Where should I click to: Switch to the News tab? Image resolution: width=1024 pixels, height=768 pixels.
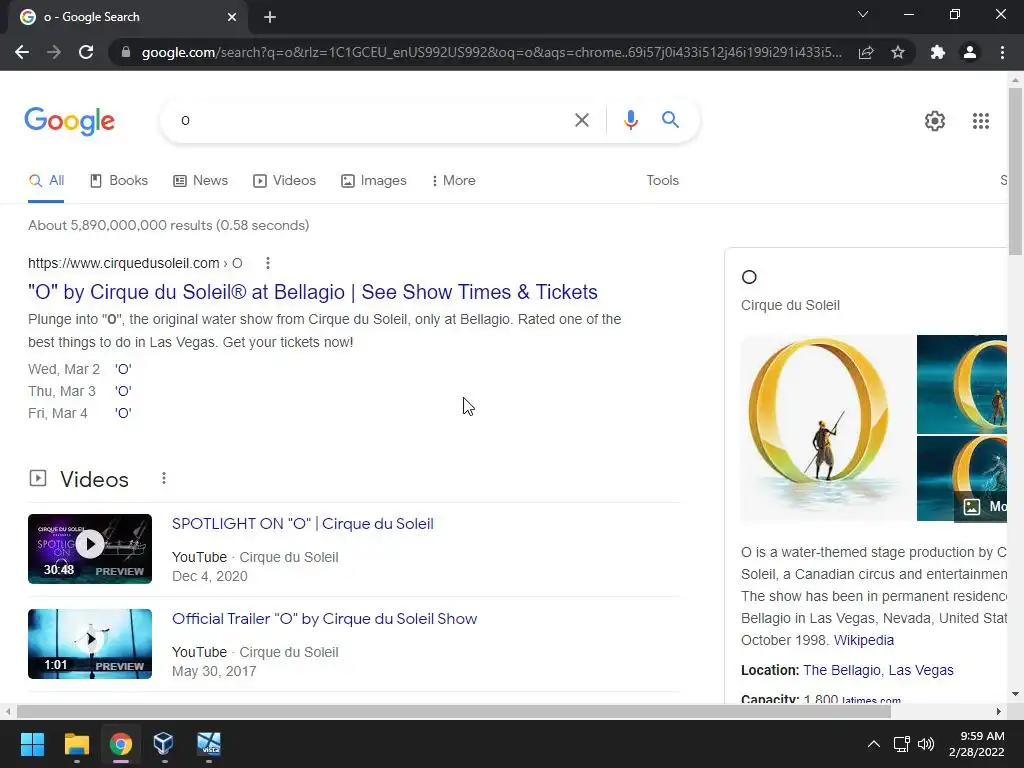[200, 181]
